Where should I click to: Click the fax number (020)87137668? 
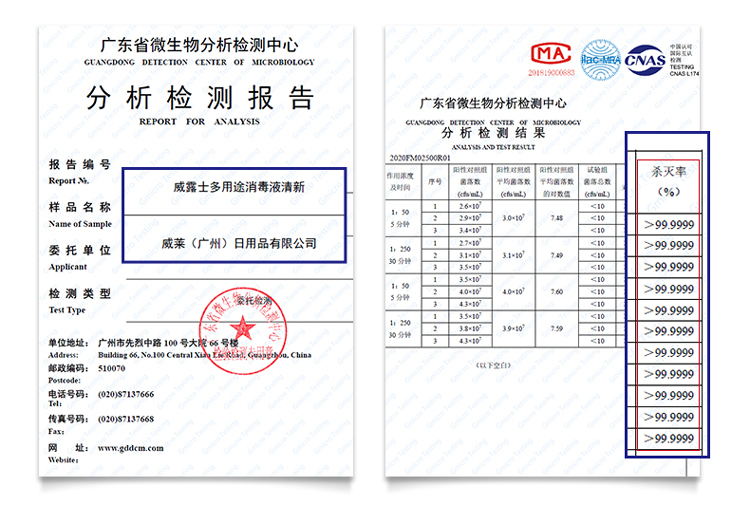(x=126, y=419)
